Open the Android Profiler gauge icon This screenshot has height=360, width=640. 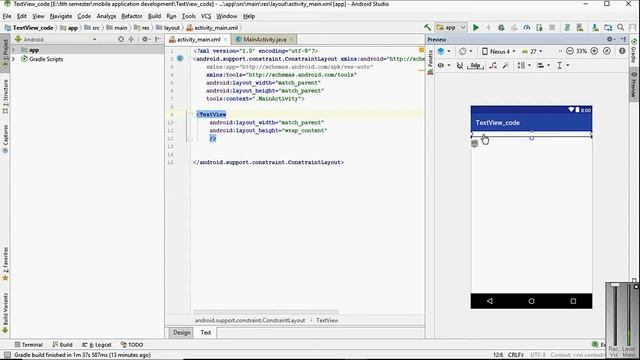(x=527, y=28)
